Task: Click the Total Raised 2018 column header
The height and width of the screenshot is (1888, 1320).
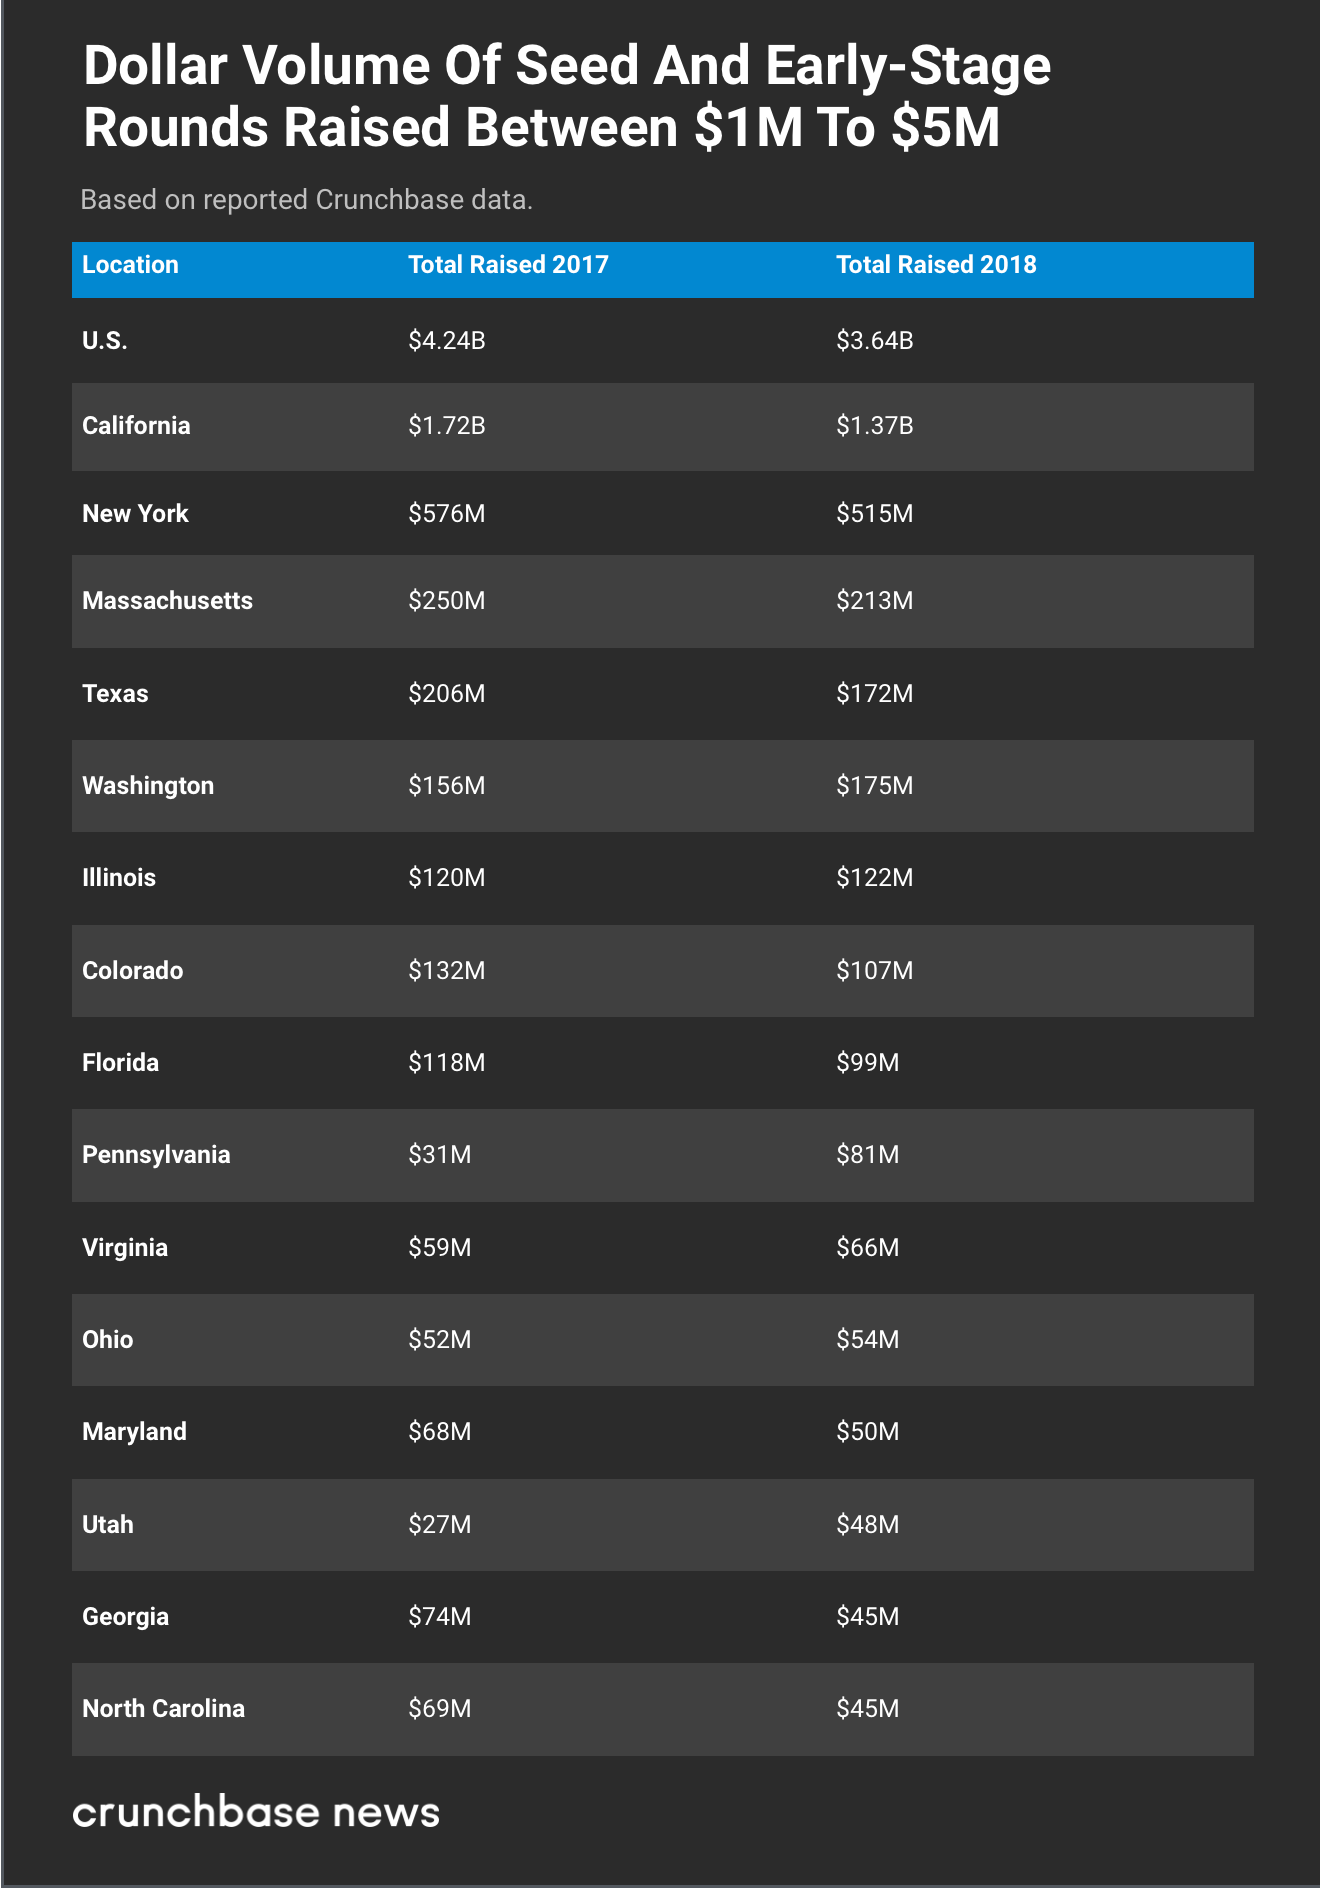Action: (x=936, y=265)
